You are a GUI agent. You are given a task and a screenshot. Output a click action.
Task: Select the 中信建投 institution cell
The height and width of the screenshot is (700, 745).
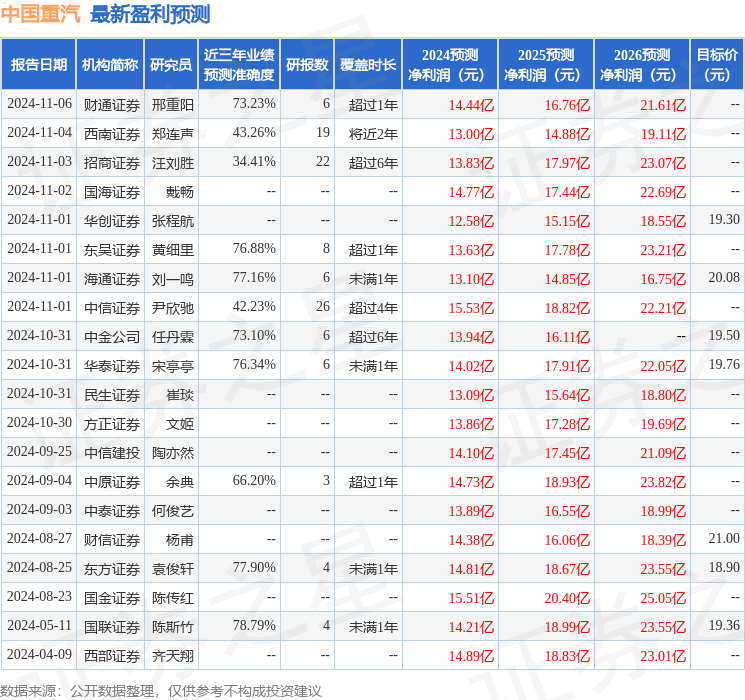112,452
